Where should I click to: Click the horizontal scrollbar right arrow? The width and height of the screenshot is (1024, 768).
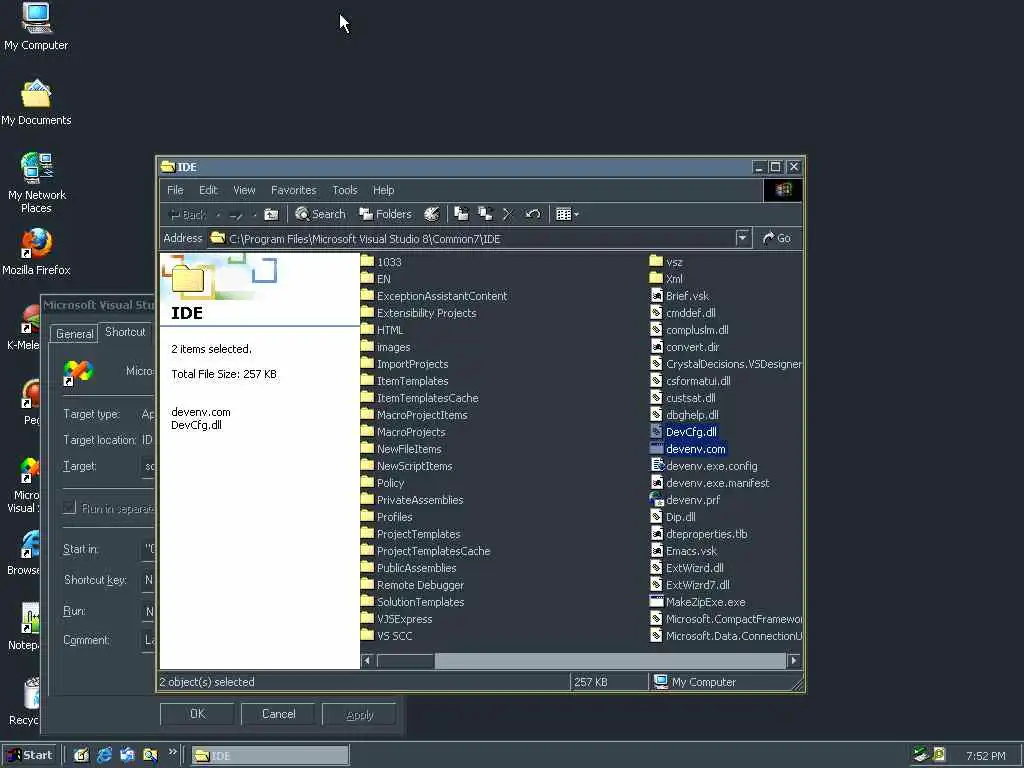click(793, 660)
